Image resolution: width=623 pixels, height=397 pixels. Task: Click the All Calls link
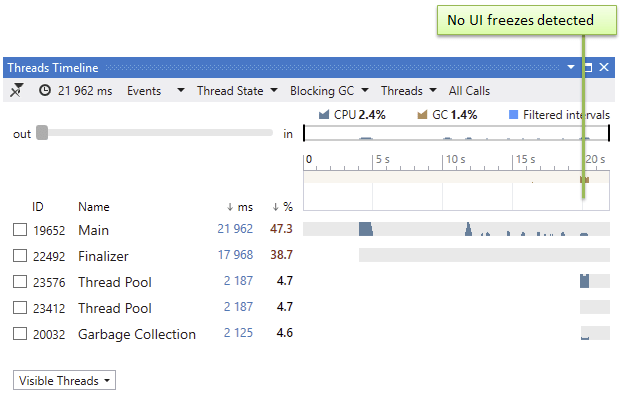click(469, 91)
